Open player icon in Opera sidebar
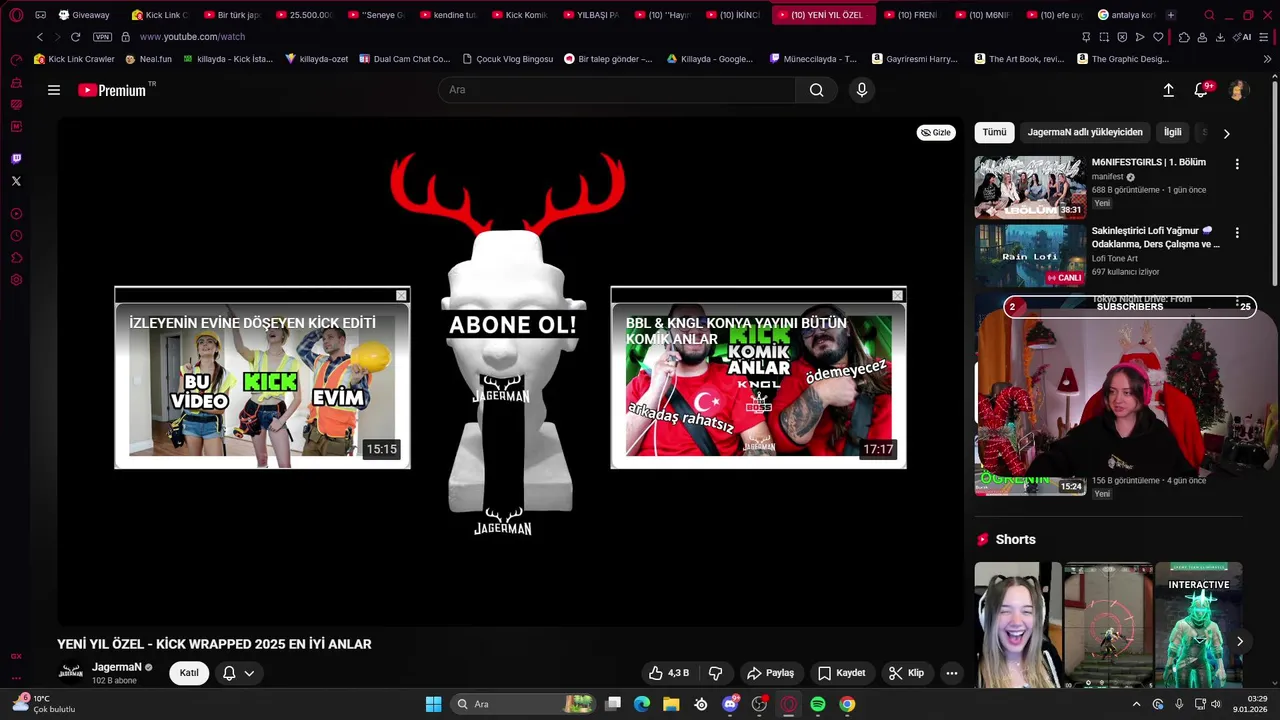 (x=16, y=214)
